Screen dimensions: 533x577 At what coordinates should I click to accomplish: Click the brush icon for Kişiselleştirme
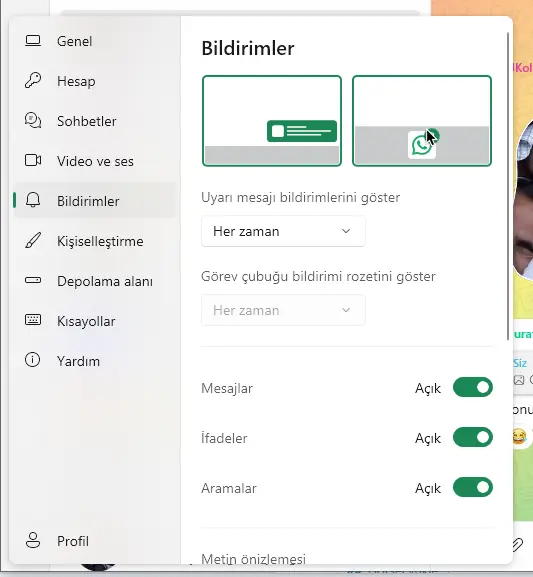33,240
